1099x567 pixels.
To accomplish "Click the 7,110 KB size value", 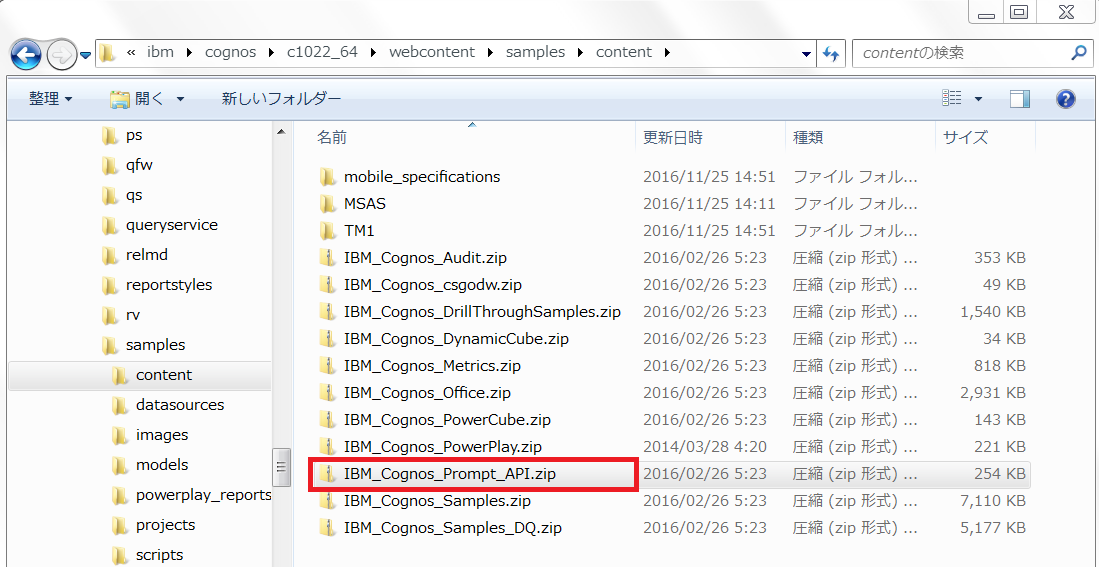I will tap(994, 501).
